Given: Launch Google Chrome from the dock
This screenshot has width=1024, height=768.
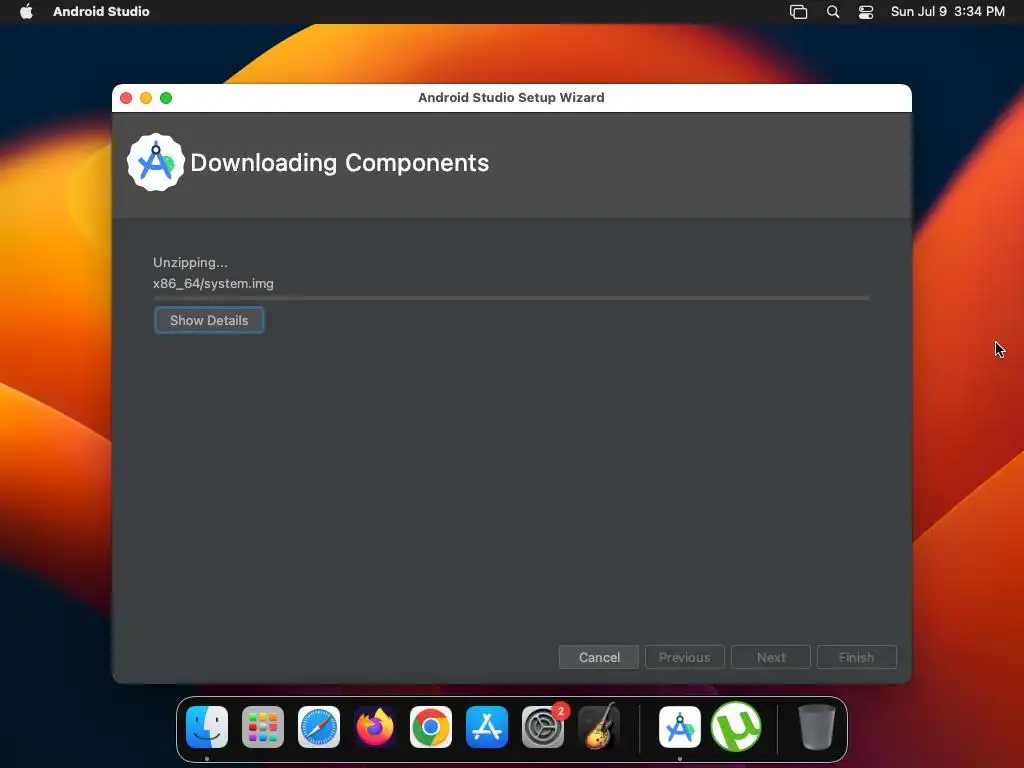Looking at the screenshot, I should click(x=431, y=727).
